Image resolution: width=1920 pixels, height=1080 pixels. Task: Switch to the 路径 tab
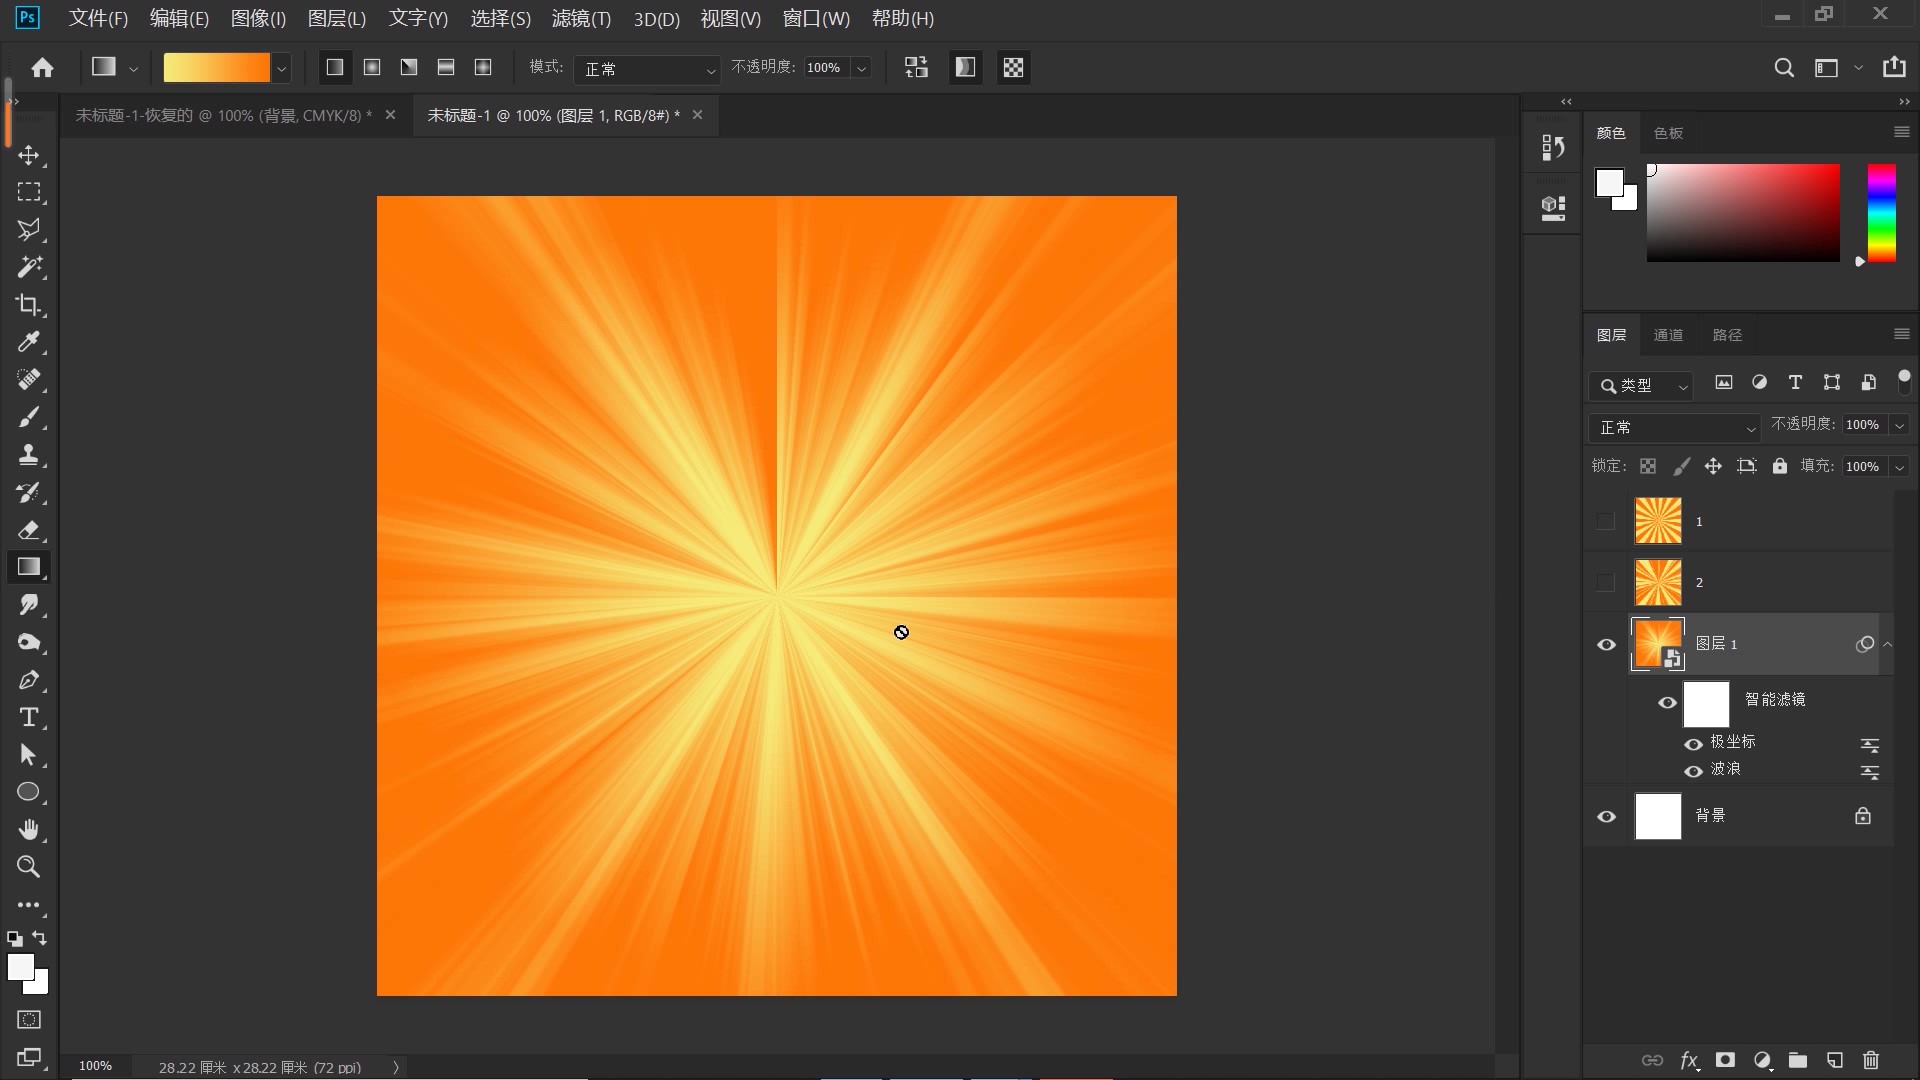pos(1727,335)
